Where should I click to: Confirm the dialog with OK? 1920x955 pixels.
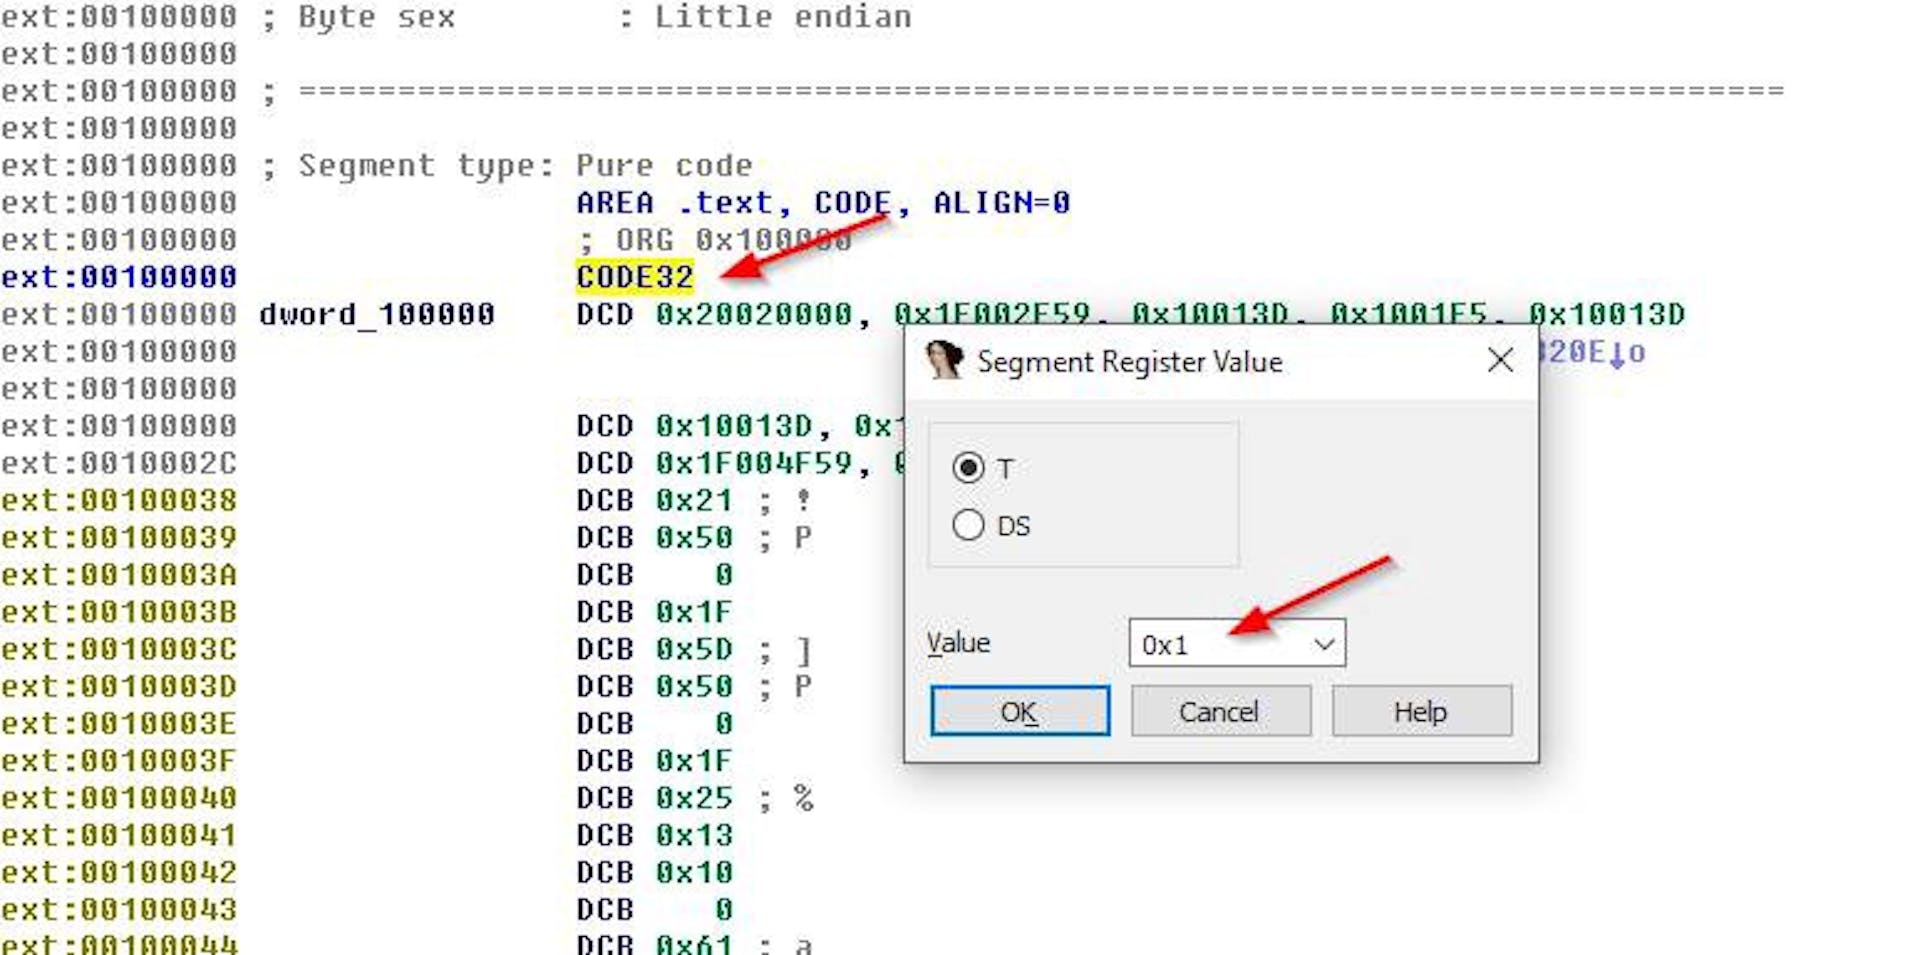[1019, 712]
